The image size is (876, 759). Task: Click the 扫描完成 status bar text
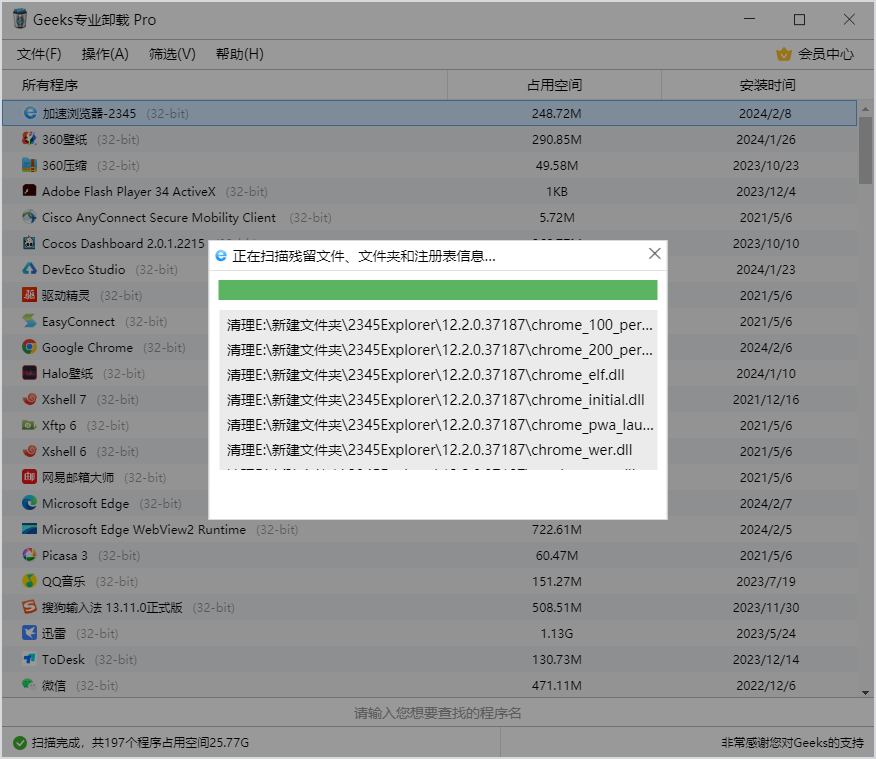pos(140,743)
